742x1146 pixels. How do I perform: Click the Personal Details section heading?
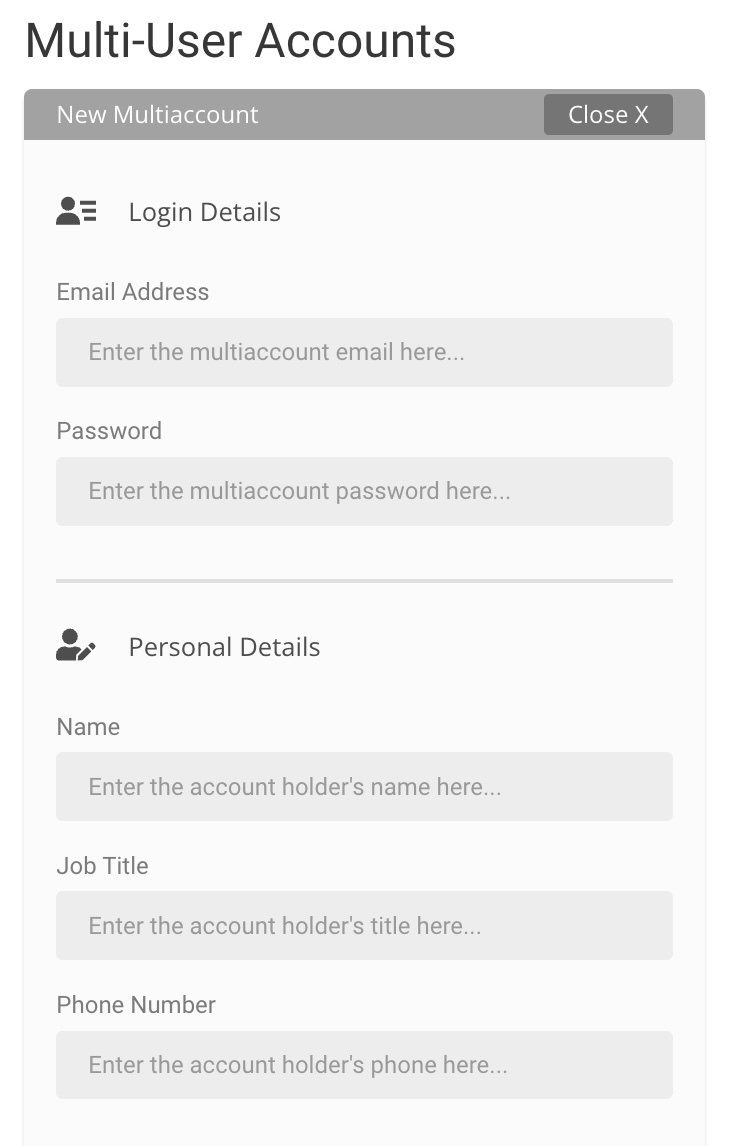click(224, 647)
